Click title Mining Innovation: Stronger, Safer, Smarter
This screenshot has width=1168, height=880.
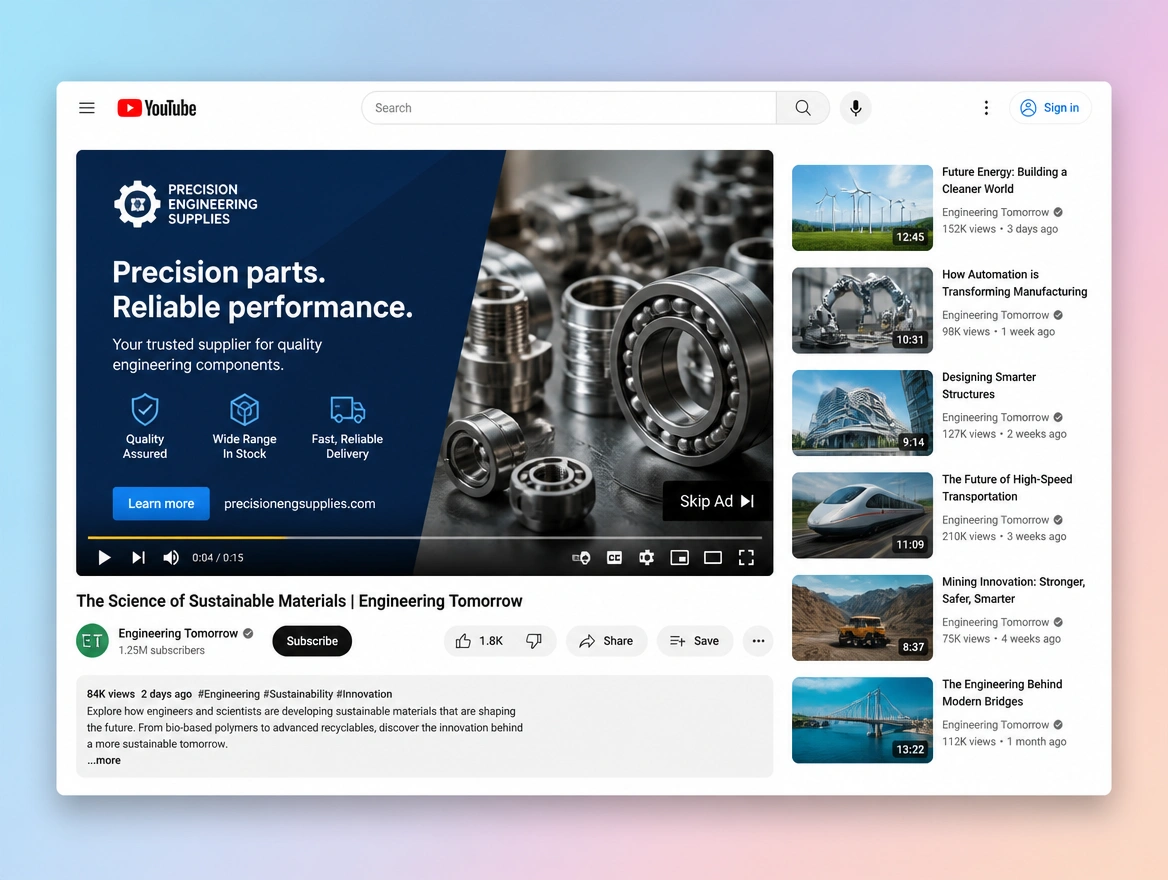pos(1013,590)
